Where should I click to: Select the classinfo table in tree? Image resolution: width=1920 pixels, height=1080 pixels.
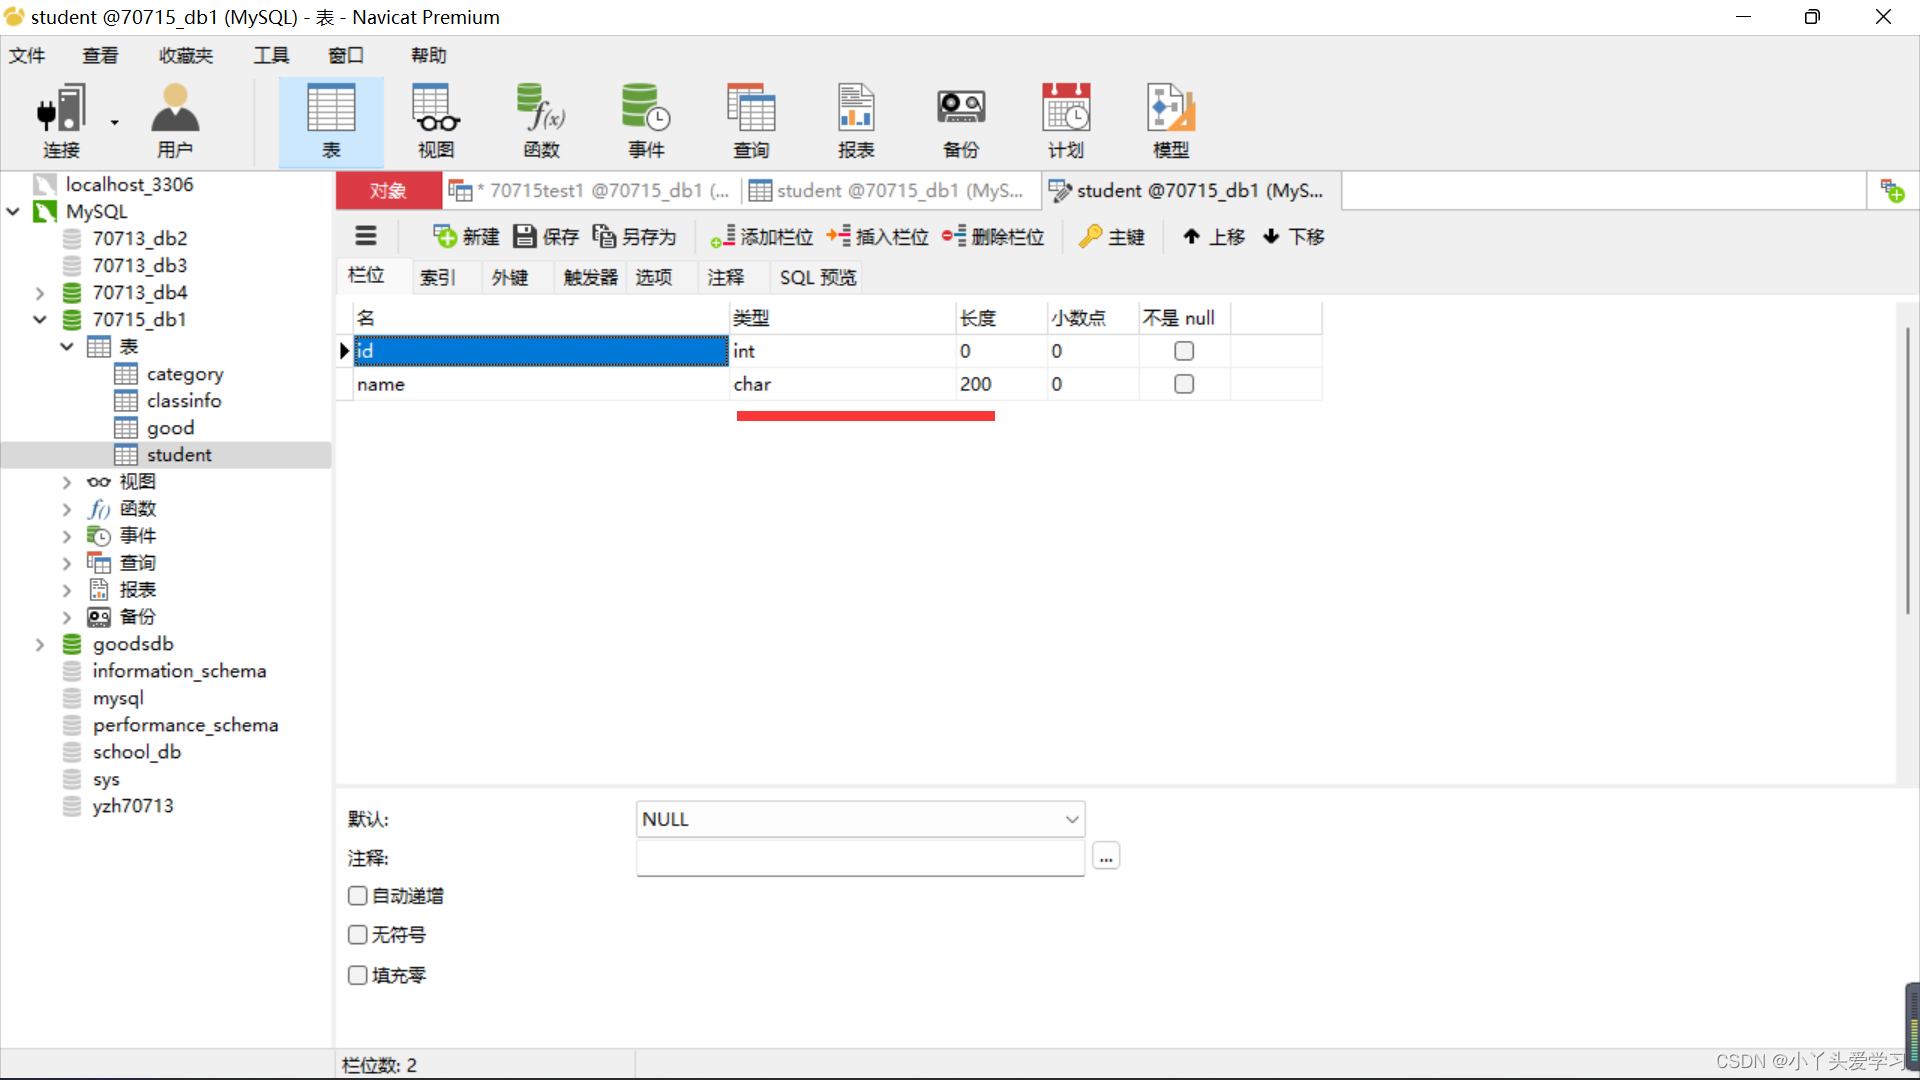point(184,401)
